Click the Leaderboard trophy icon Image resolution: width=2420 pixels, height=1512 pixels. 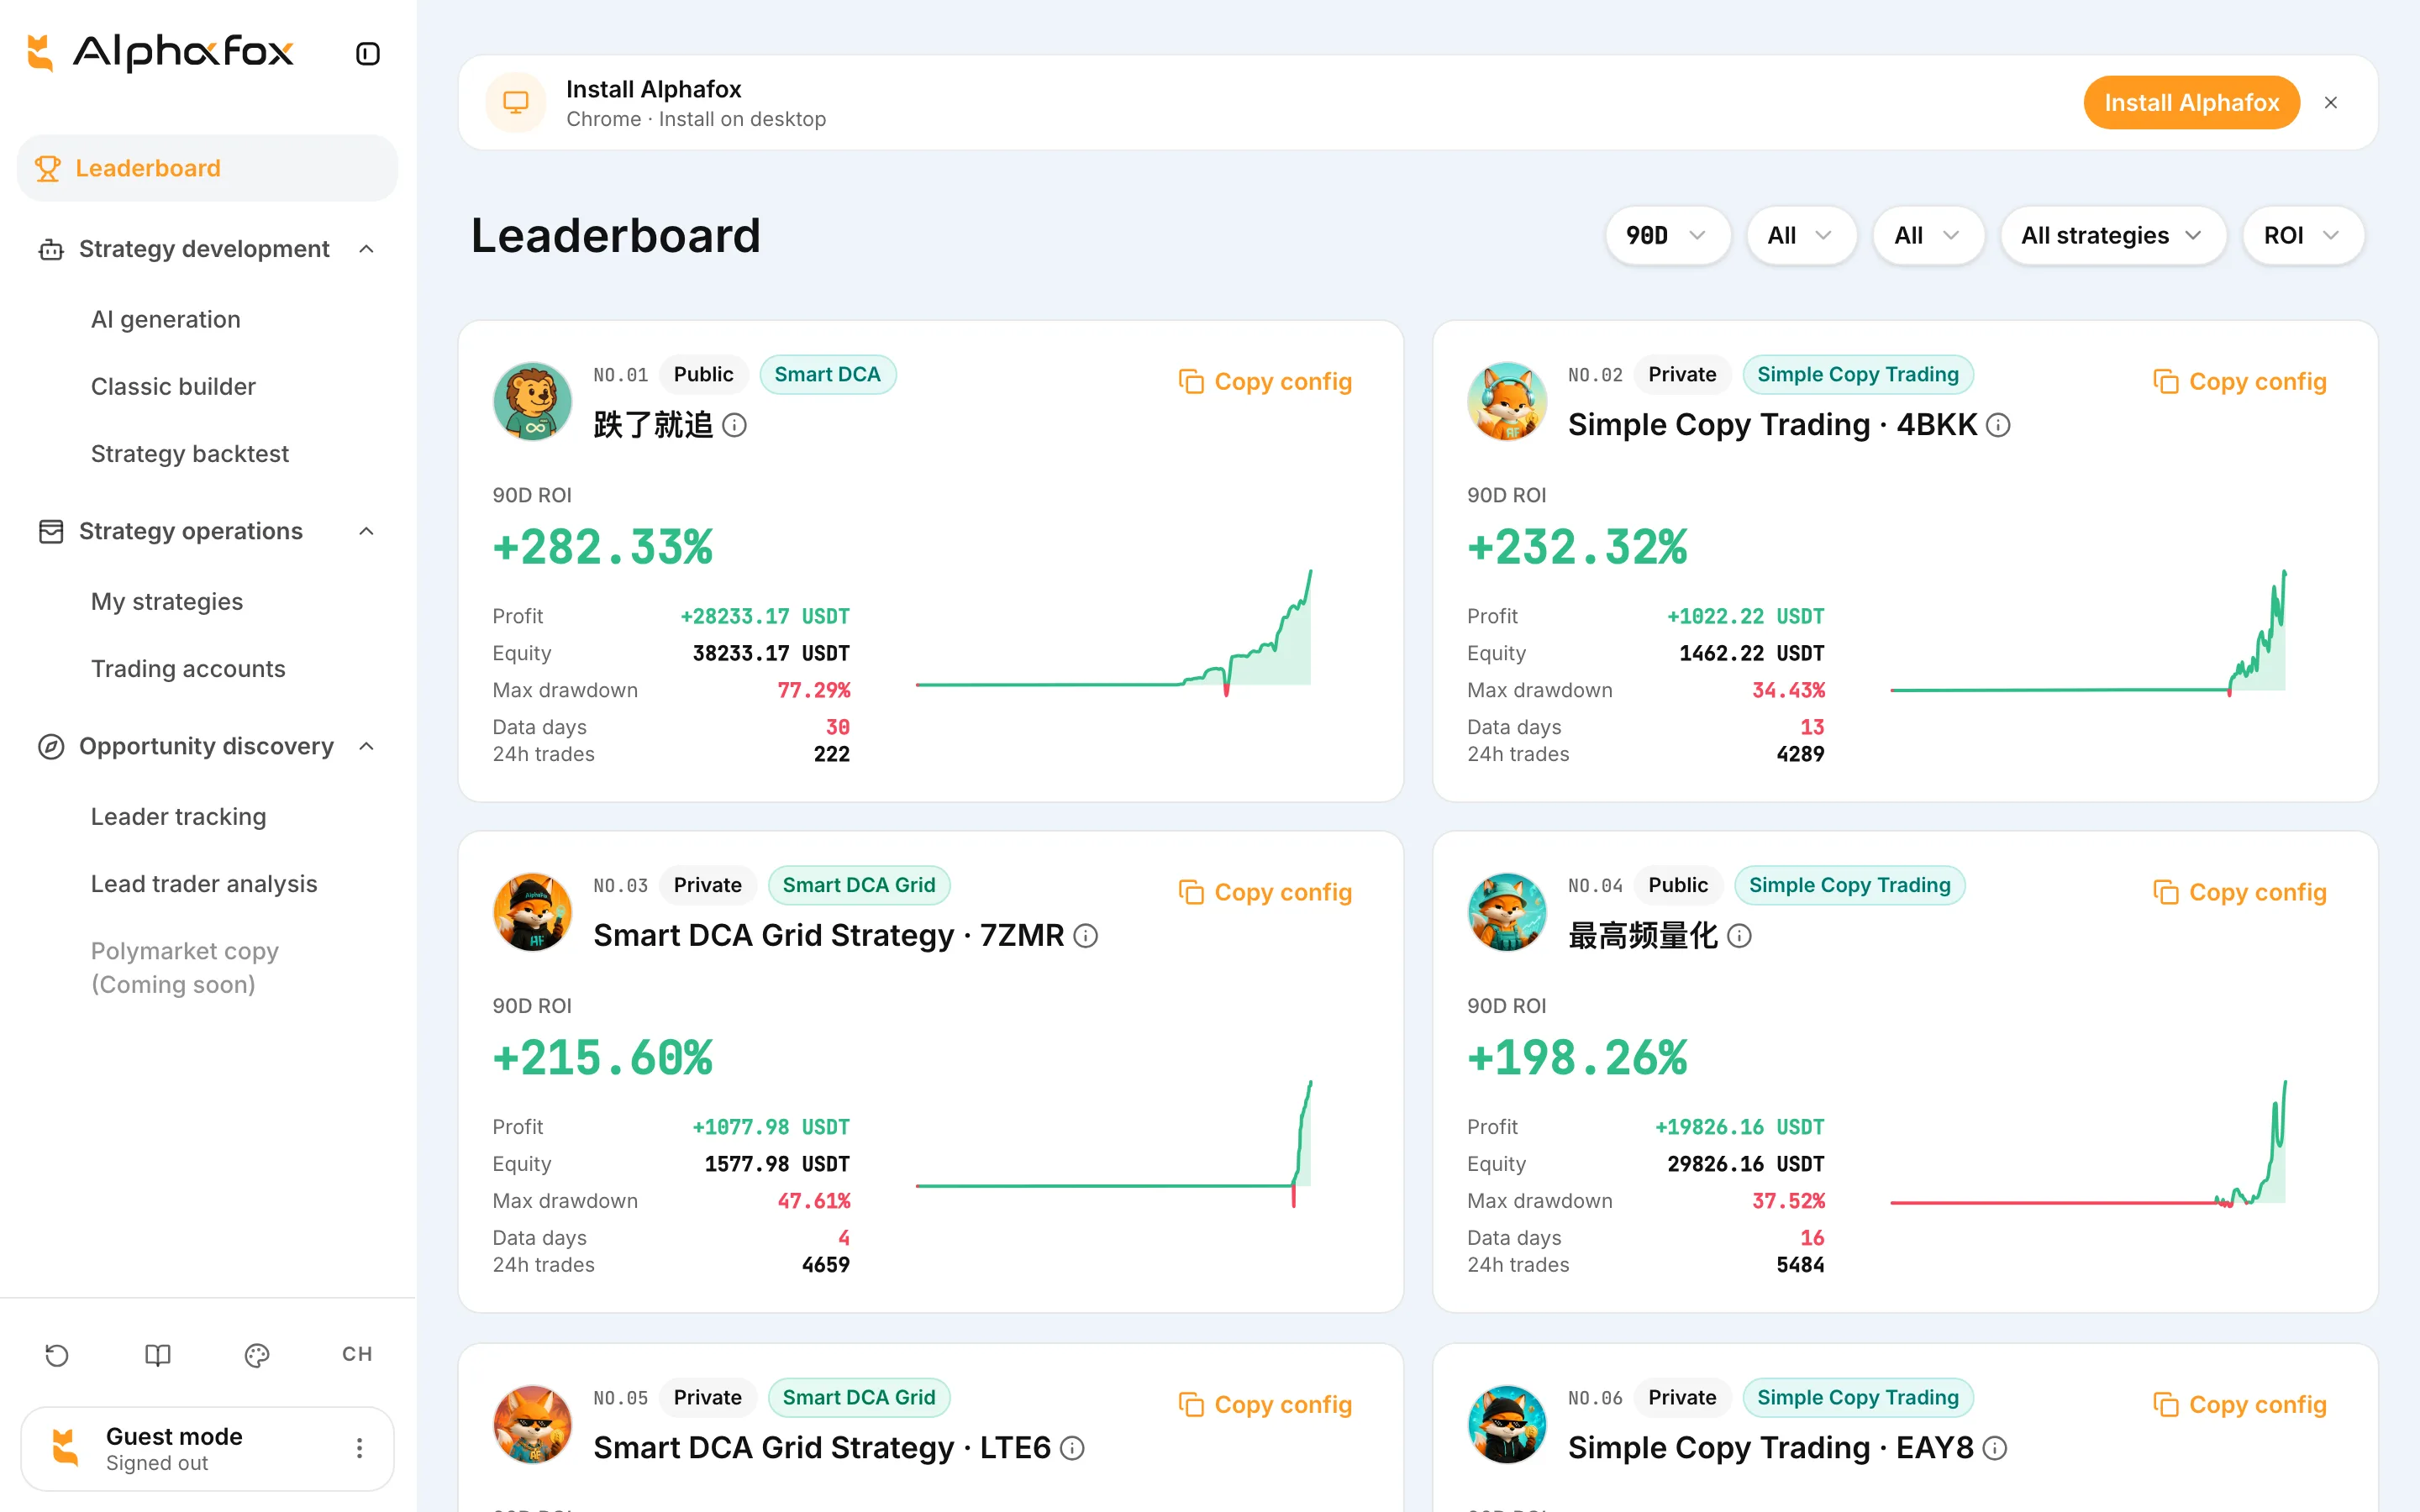click(x=47, y=168)
